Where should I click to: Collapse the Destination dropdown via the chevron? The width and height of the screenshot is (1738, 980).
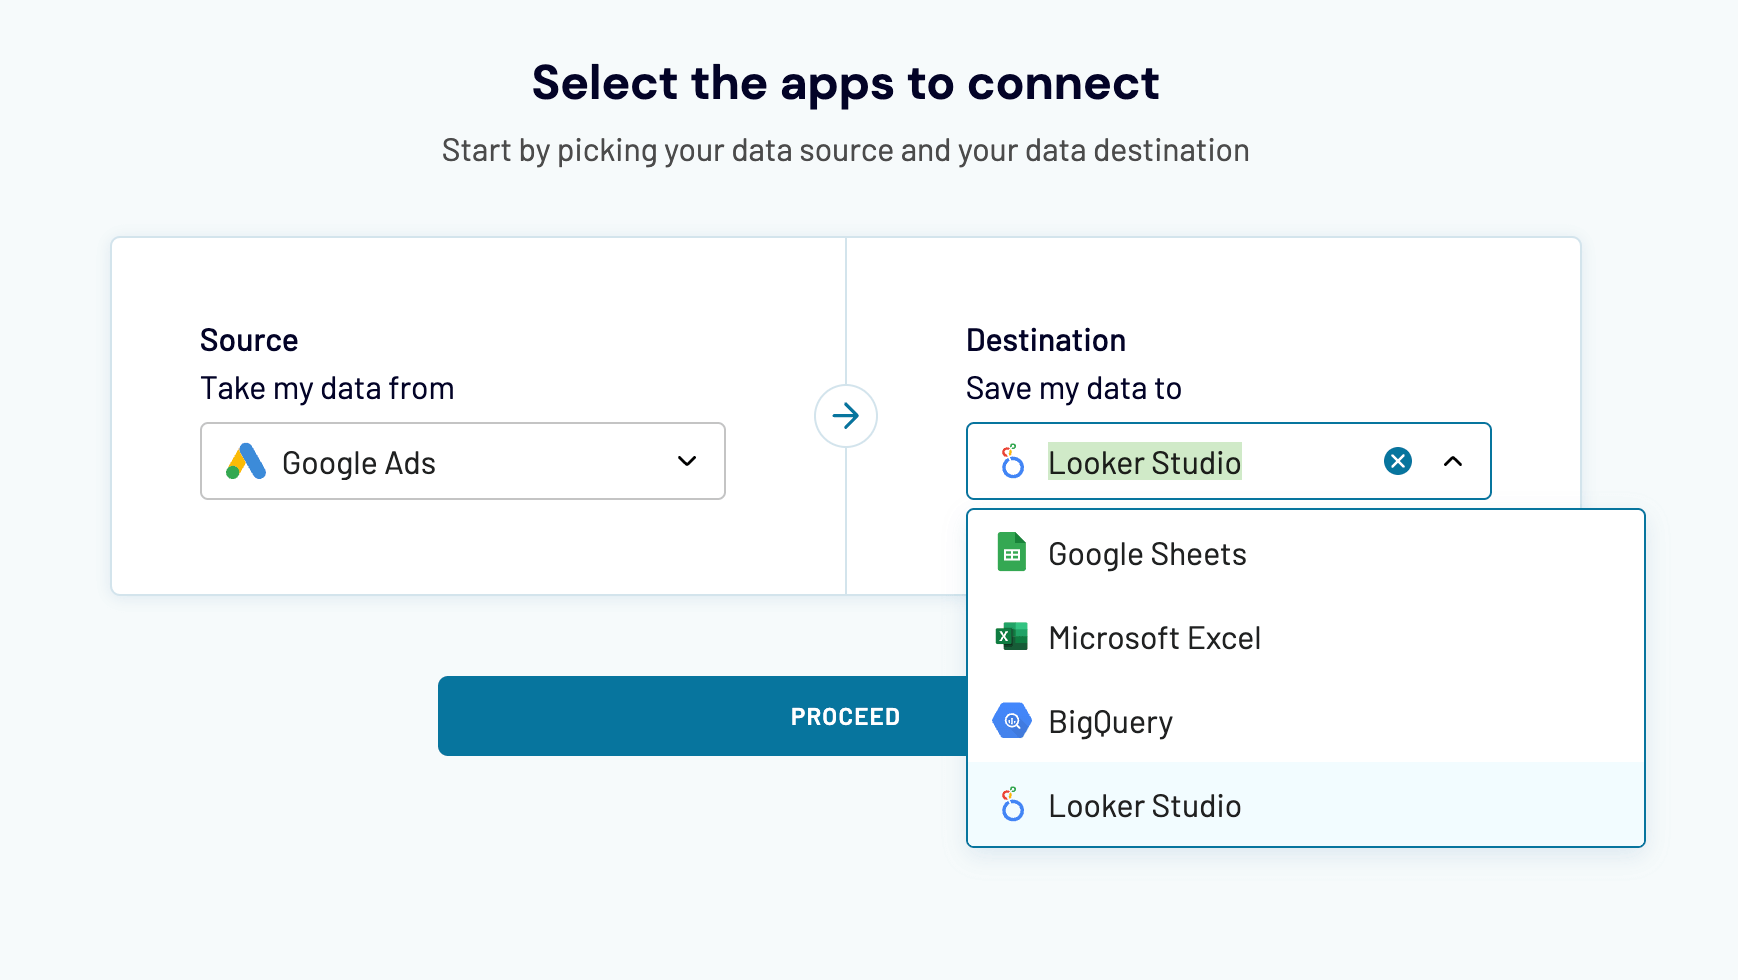click(x=1453, y=461)
